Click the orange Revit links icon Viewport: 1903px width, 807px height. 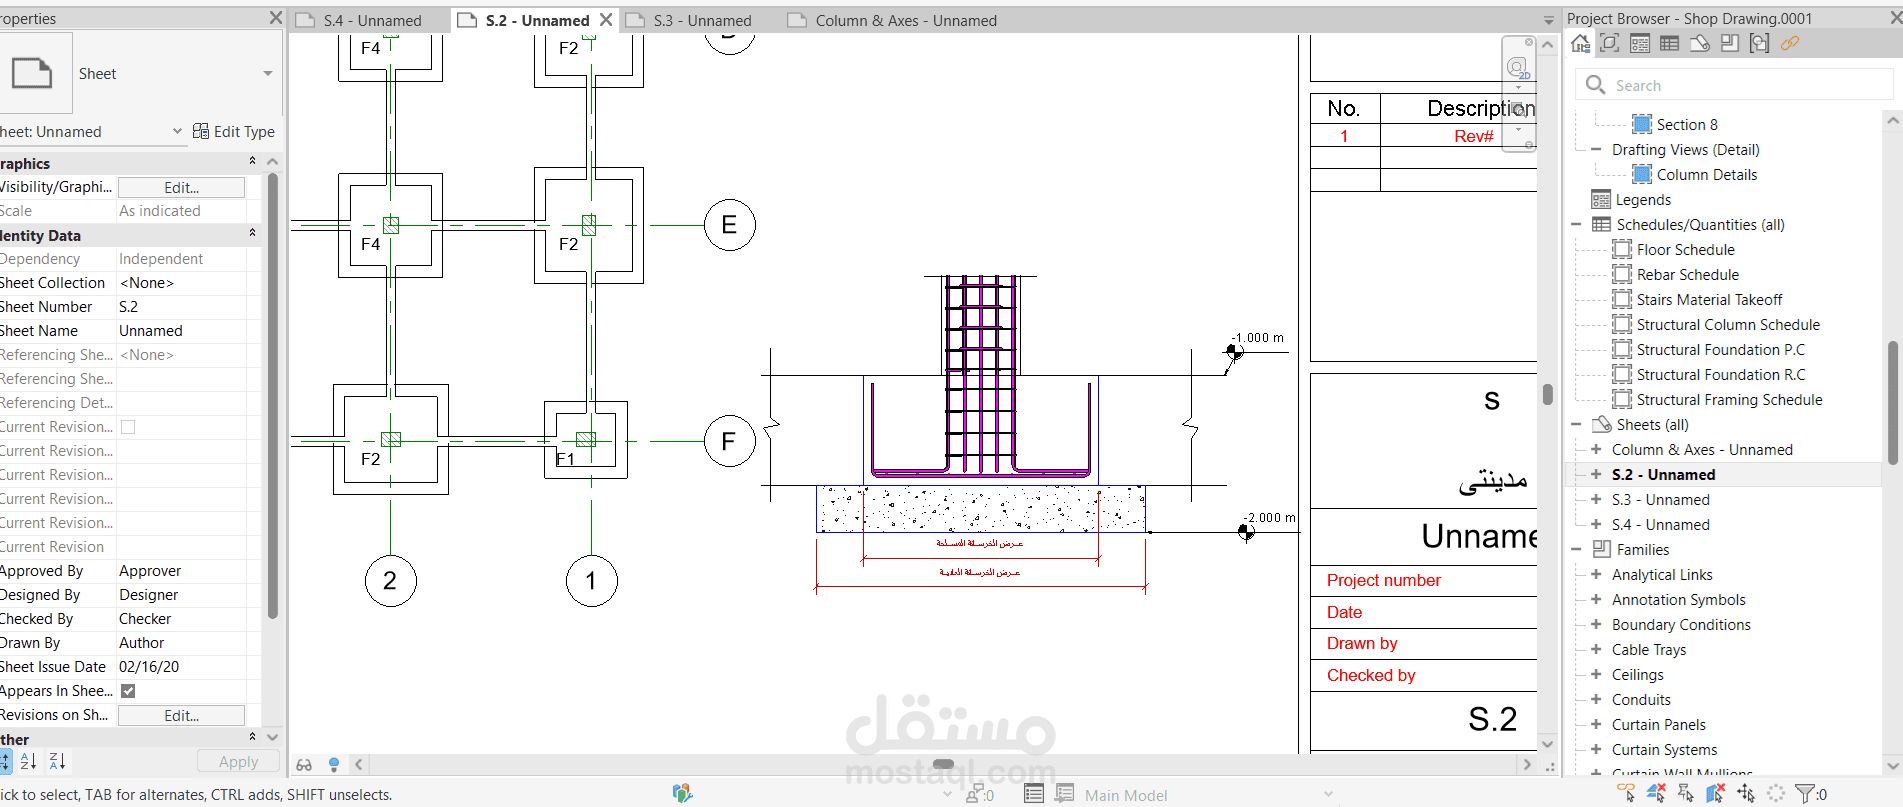point(1790,43)
